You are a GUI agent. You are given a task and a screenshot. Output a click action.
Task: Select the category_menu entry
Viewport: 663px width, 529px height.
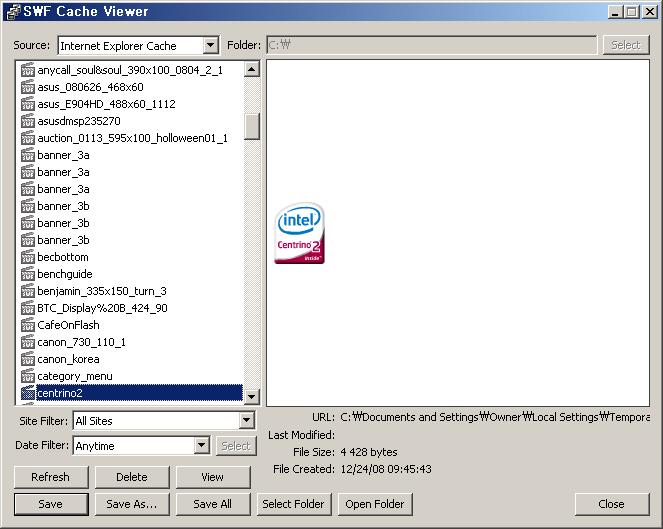point(75,376)
